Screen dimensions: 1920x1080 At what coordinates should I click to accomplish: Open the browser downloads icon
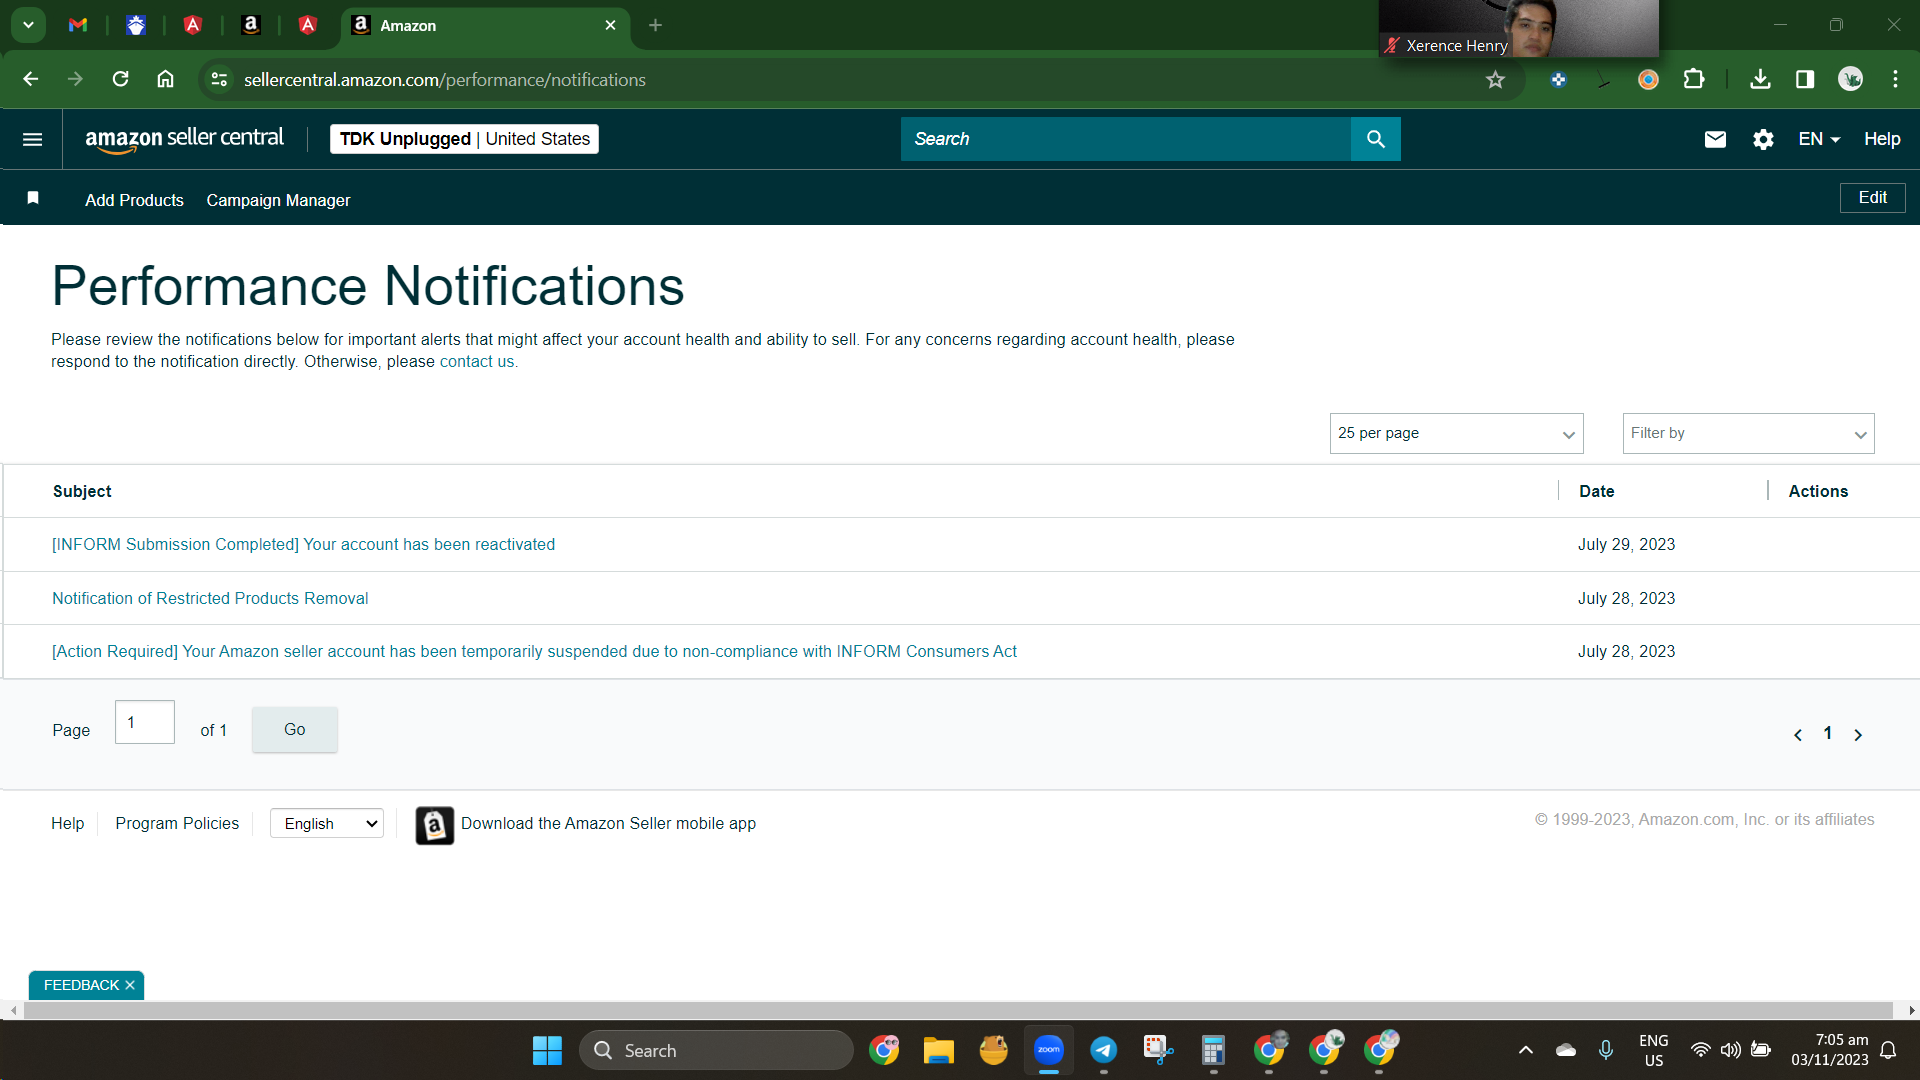[x=1760, y=79]
